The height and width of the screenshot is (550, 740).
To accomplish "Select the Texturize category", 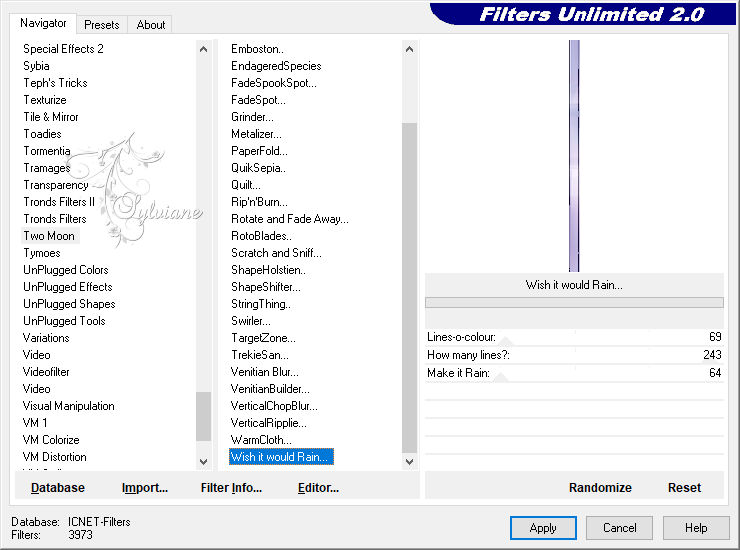I will point(45,100).
